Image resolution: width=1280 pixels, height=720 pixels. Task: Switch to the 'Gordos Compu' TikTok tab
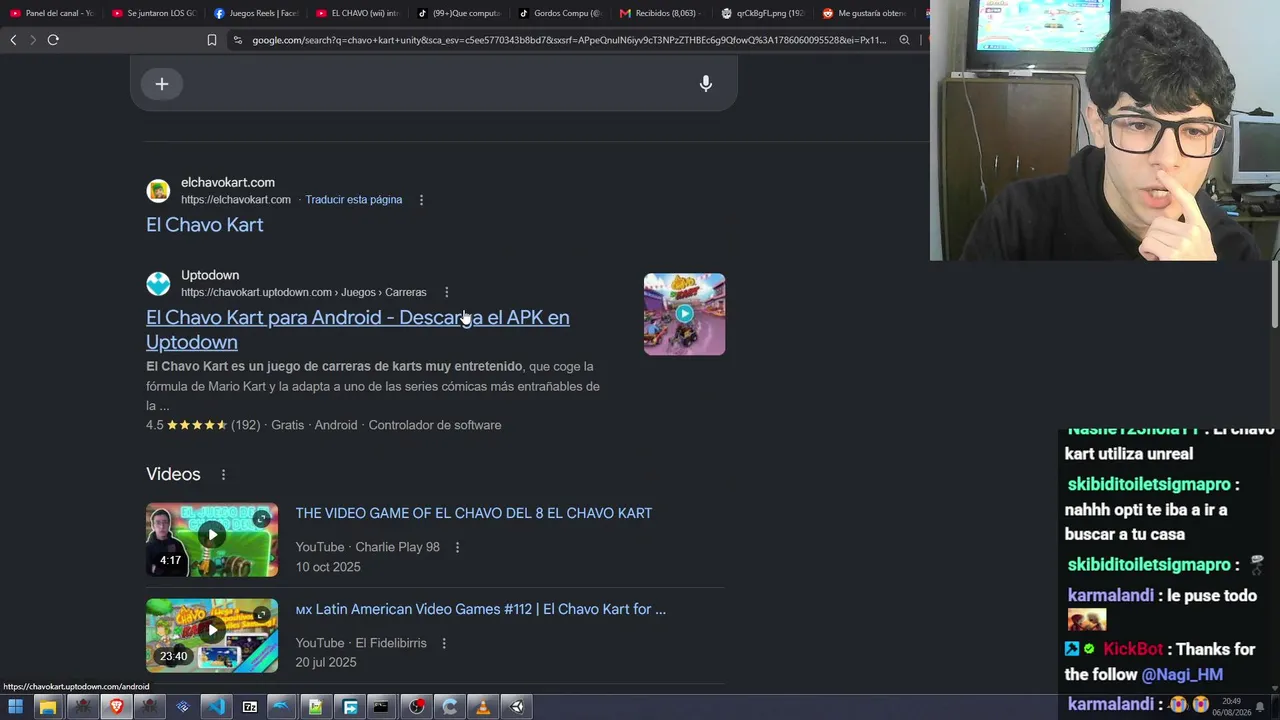coord(561,13)
